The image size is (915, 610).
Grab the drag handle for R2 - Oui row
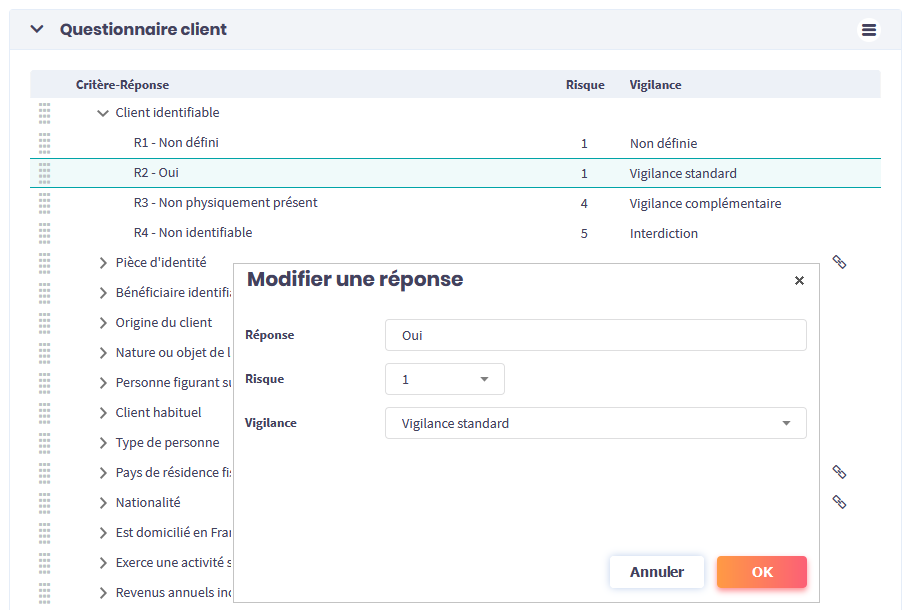pos(44,173)
